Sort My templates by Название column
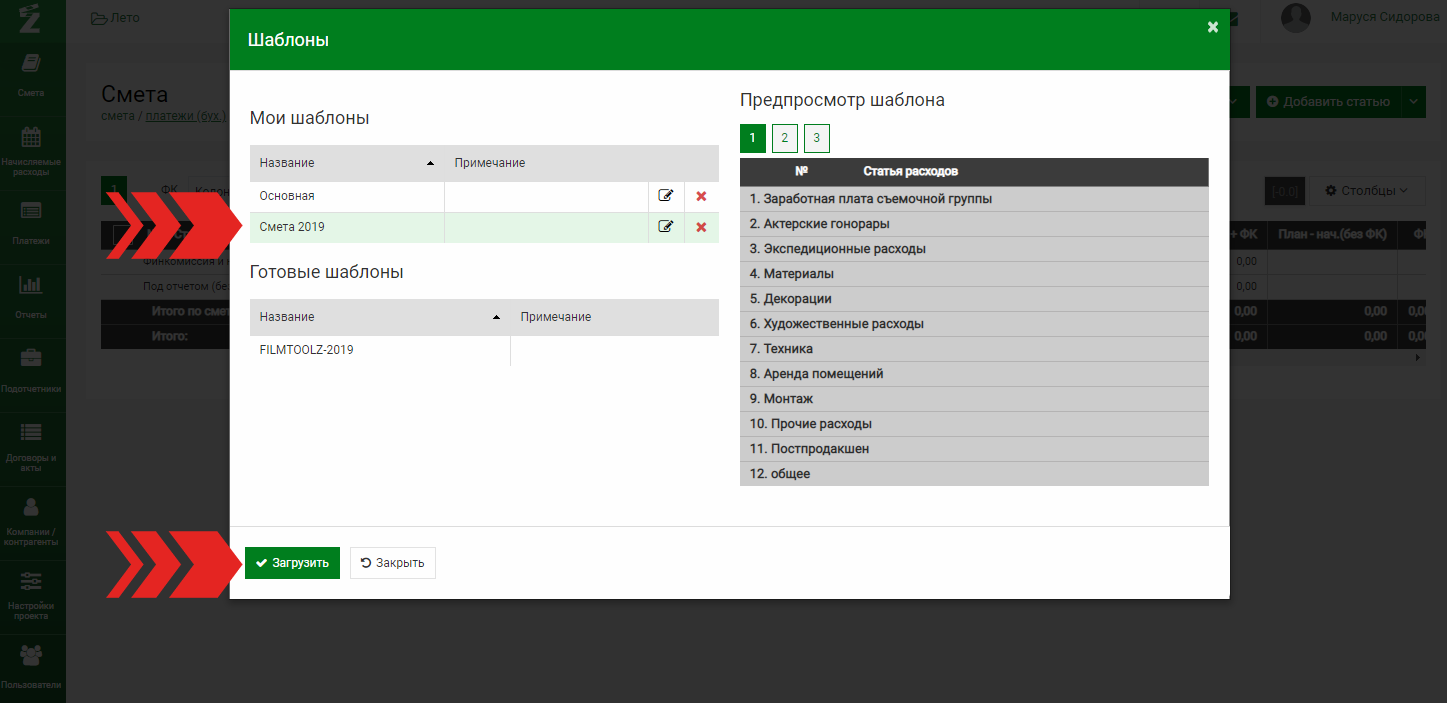The width and height of the screenshot is (1447, 703). point(346,163)
